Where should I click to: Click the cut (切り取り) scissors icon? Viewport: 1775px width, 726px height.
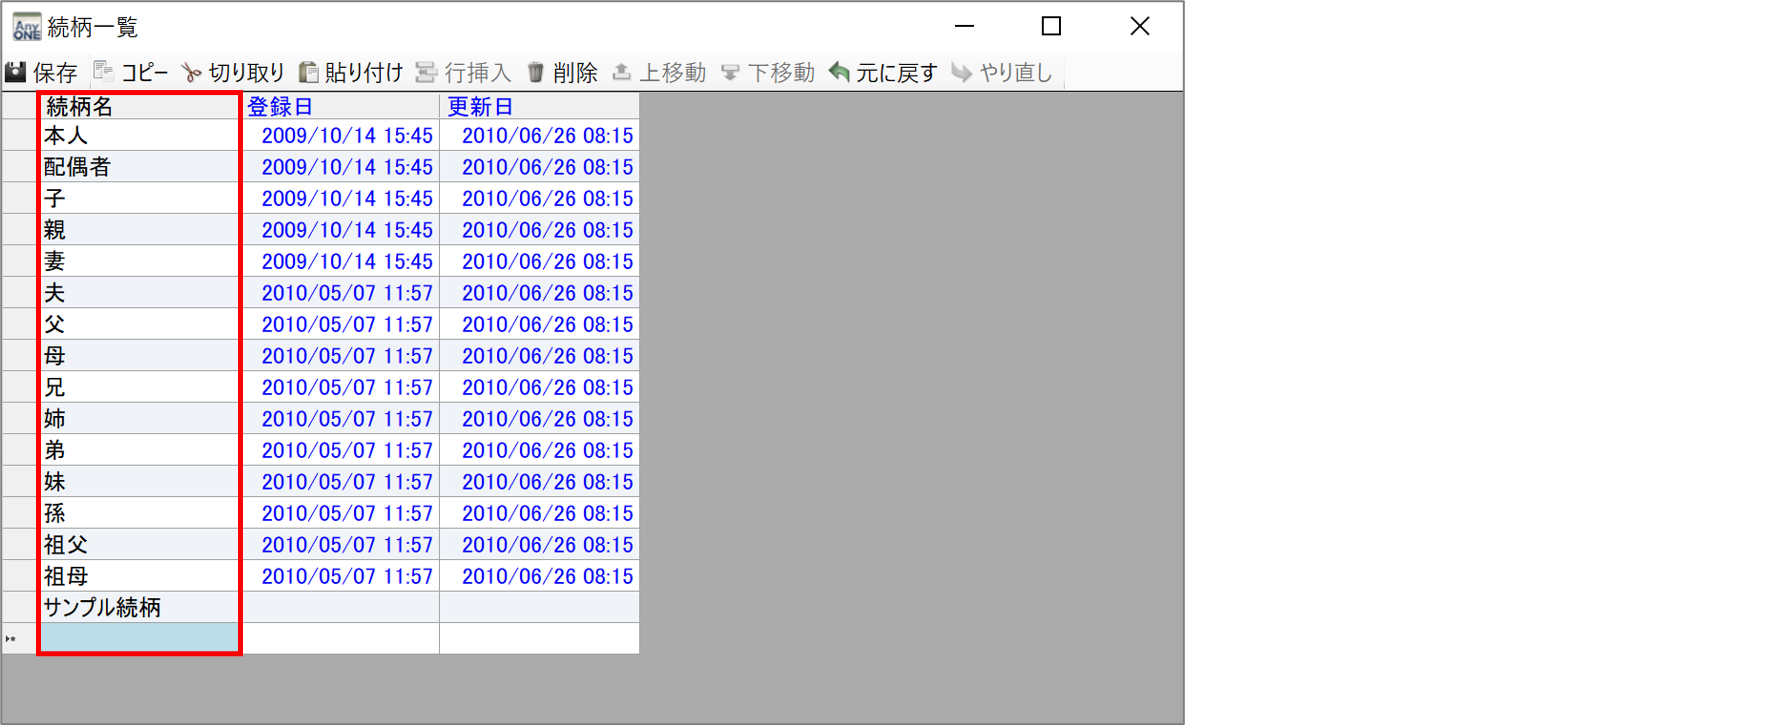tap(191, 72)
